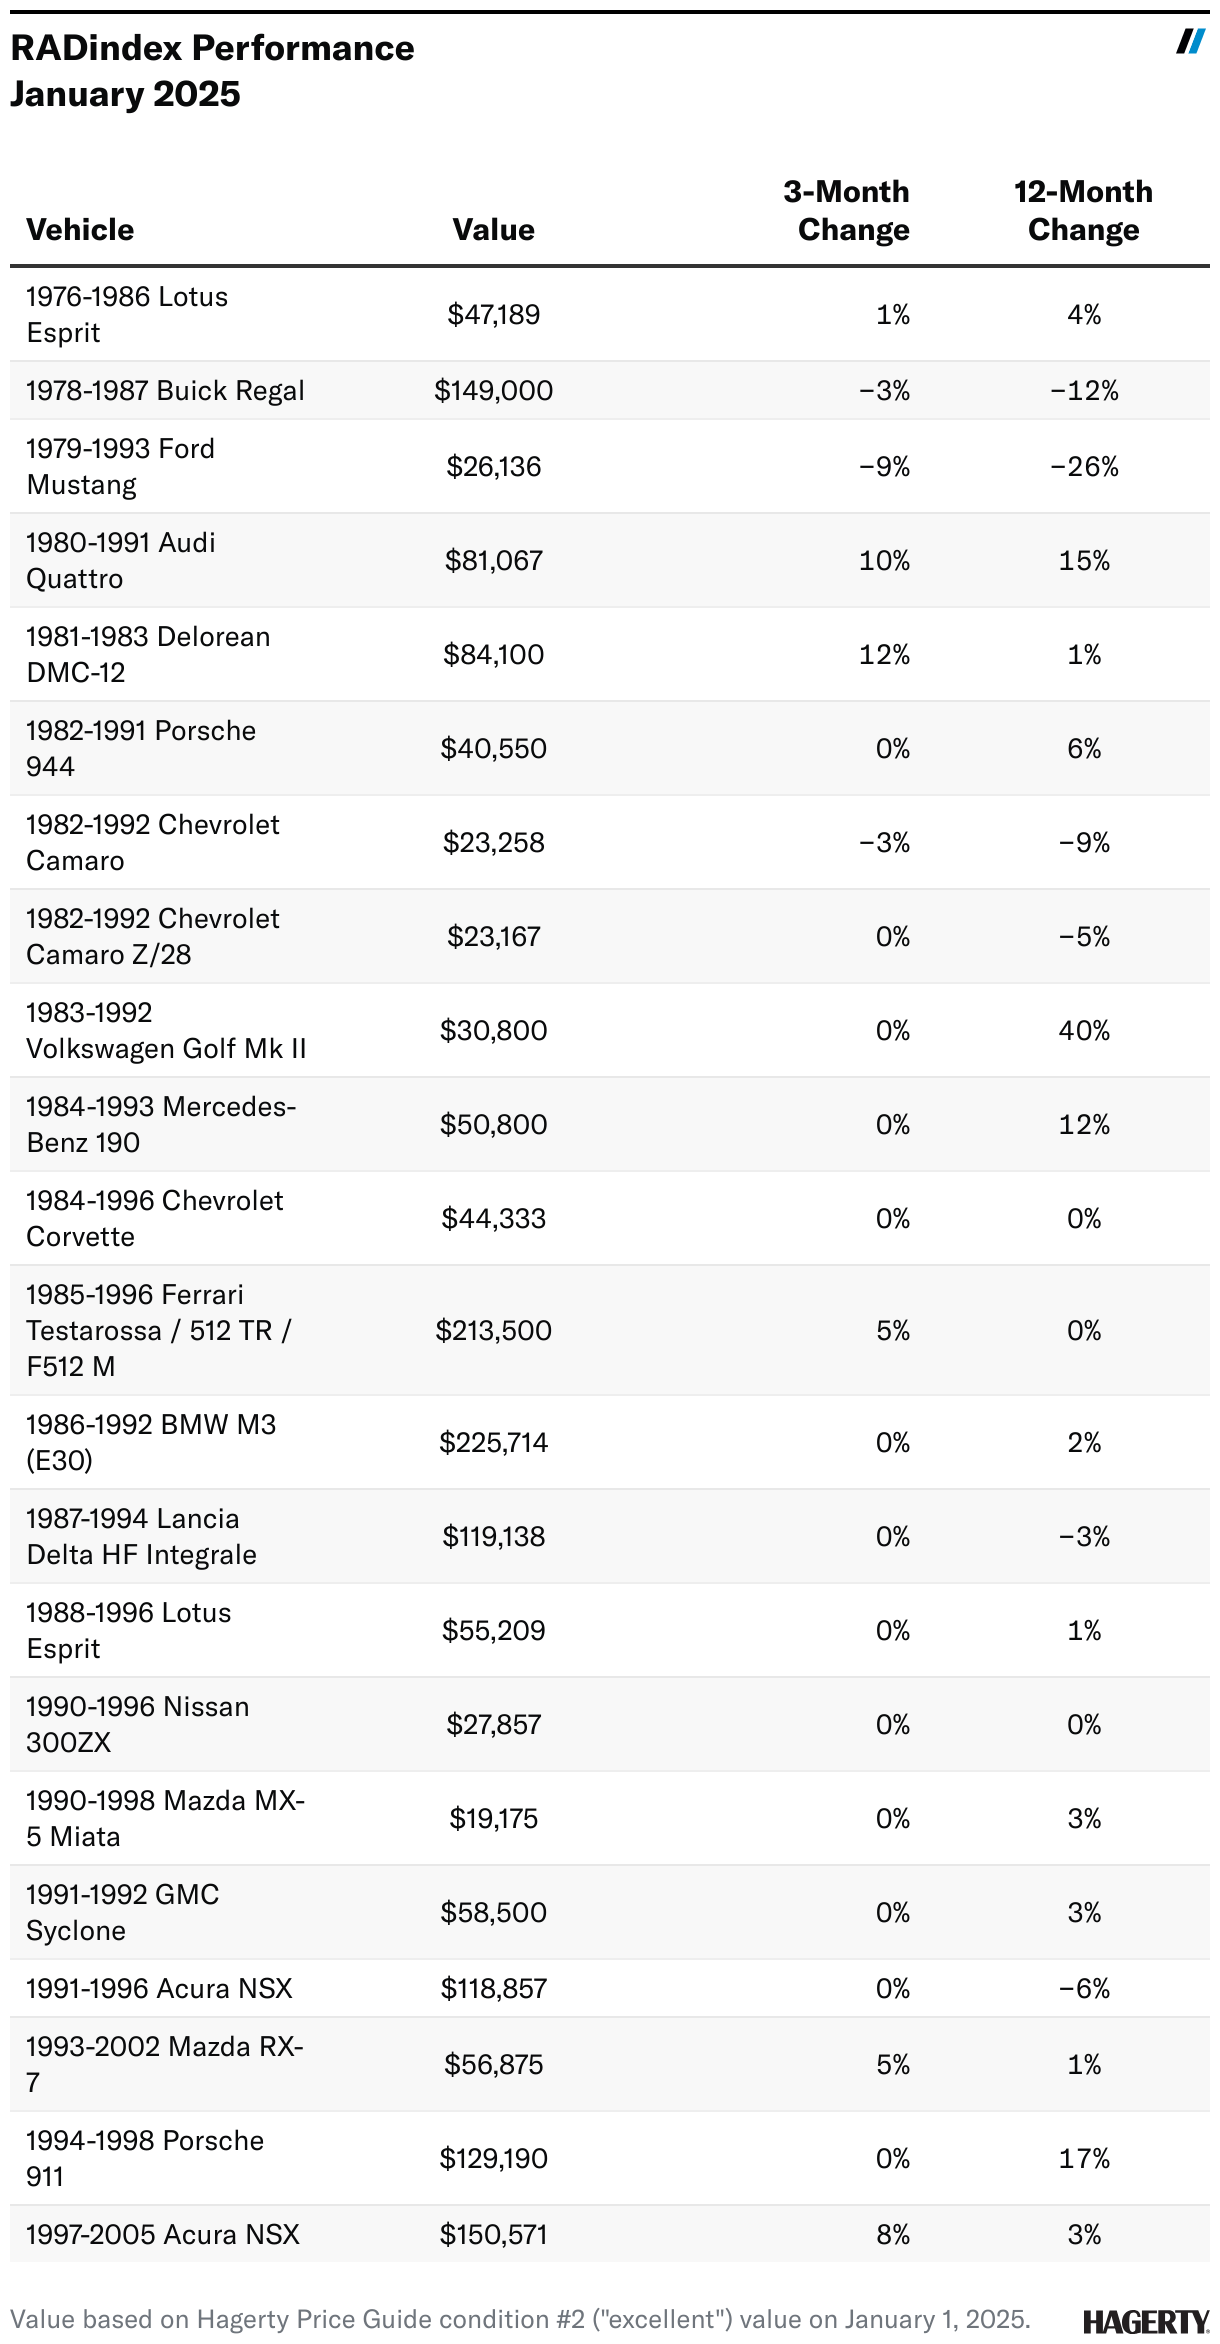Click the blue double-slash logo icon
Viewport: 1220px width, 2344px height.
click(x=1190, y=42)
